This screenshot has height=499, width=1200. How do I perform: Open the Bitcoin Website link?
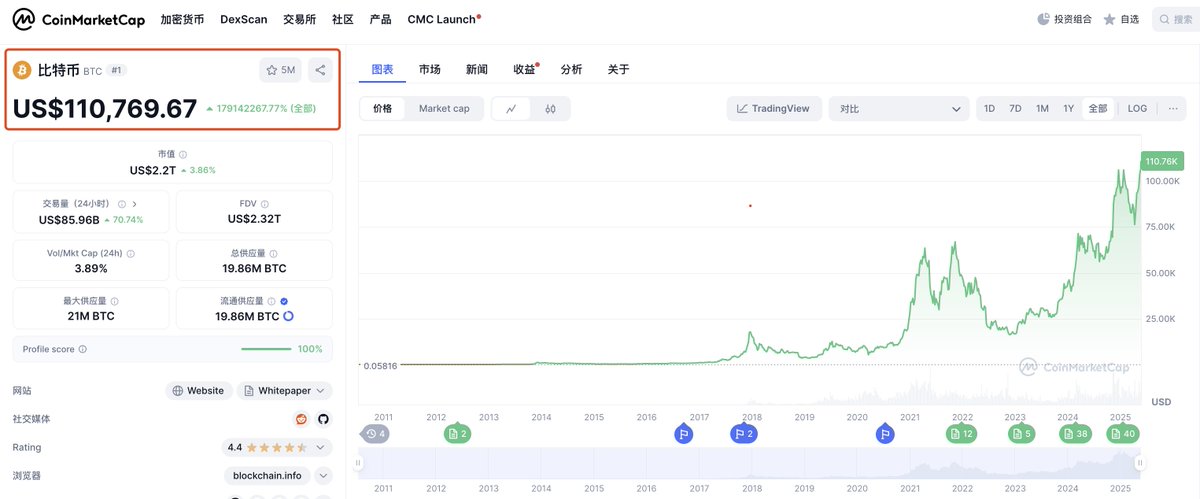[199, 391]
